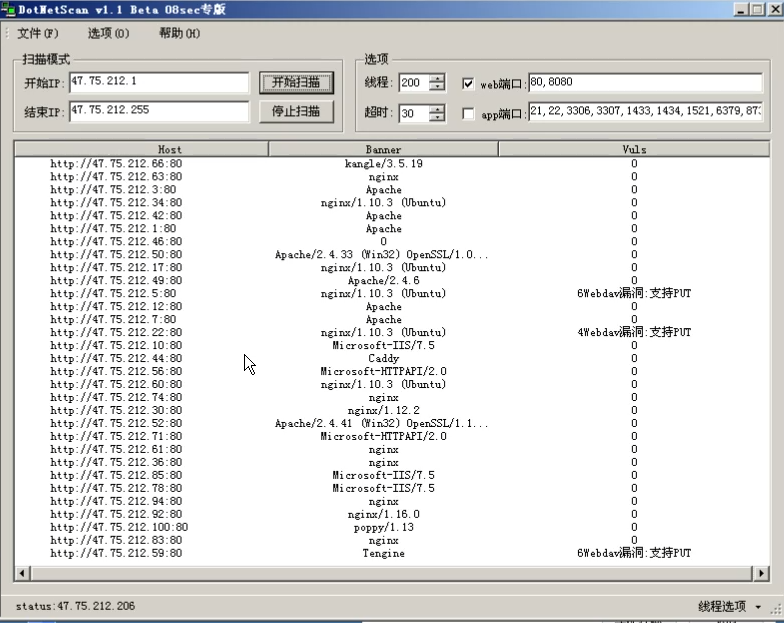Open the 选项(O) menu
This screenshot has height=623, width=784.
pyautogui.click(x=108, y=33)
